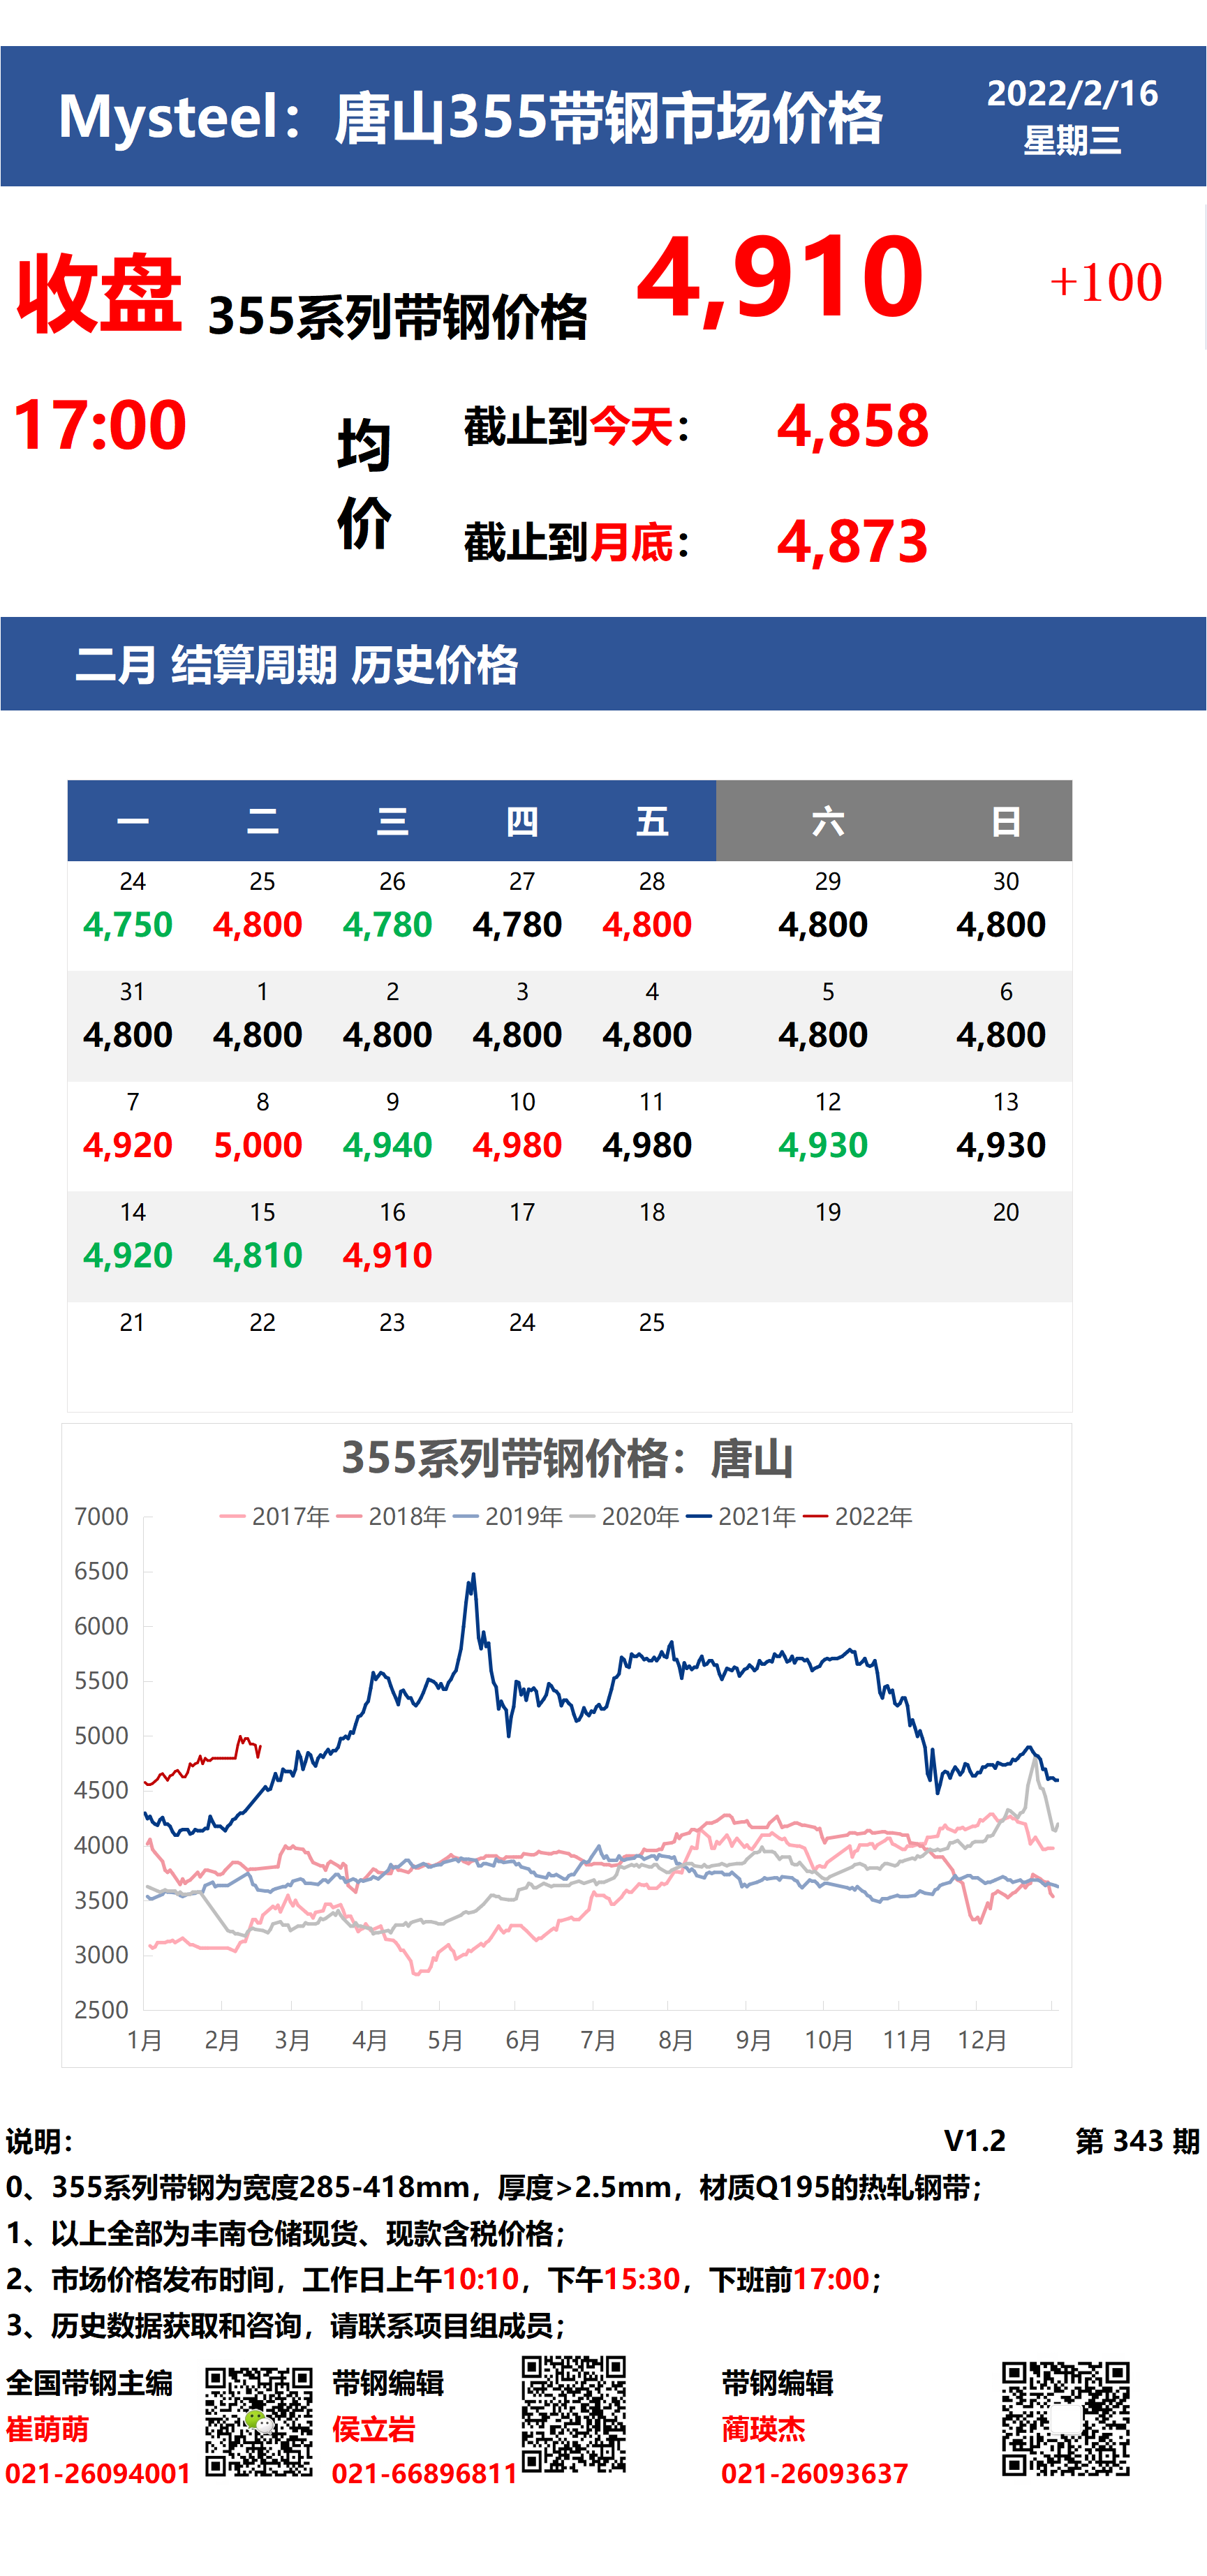This screenshot has height=2576, width=1207.
Task: Click phone number 021-26093637
Action: (x=815, y=2473)
